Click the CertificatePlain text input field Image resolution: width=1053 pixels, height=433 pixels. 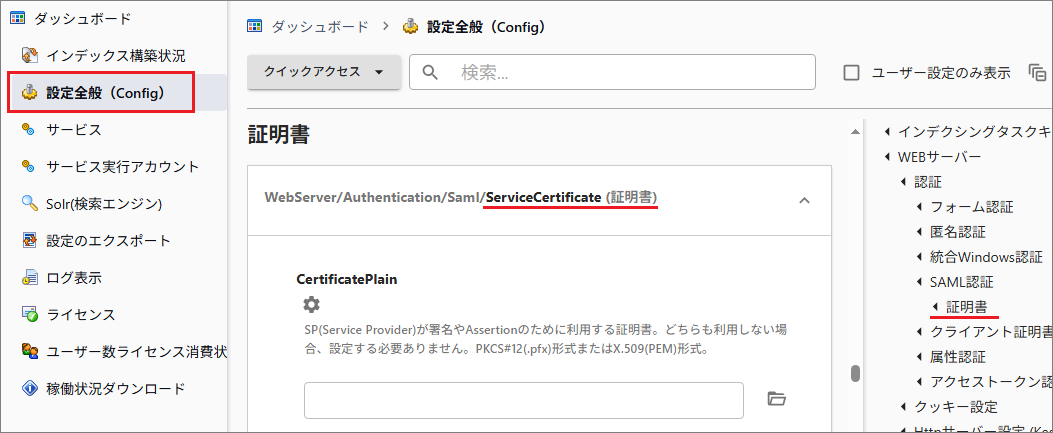(x=524, y=400)
